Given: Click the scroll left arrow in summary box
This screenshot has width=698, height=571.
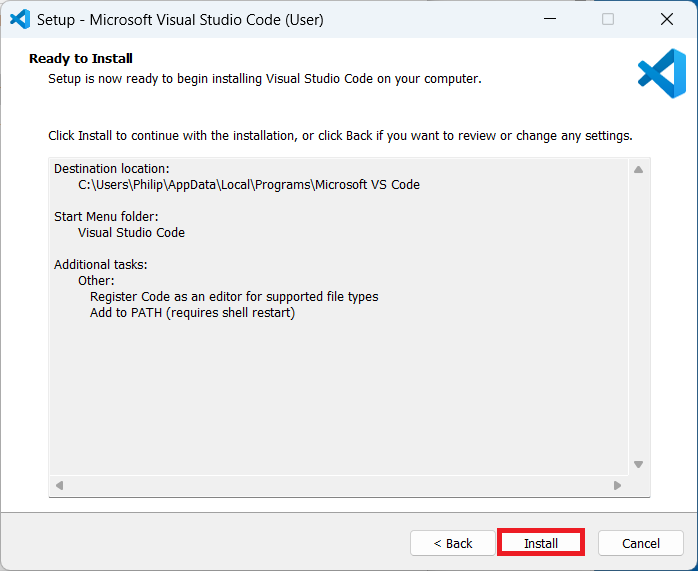Looking at the screenshot, I should tap(59, 486).
